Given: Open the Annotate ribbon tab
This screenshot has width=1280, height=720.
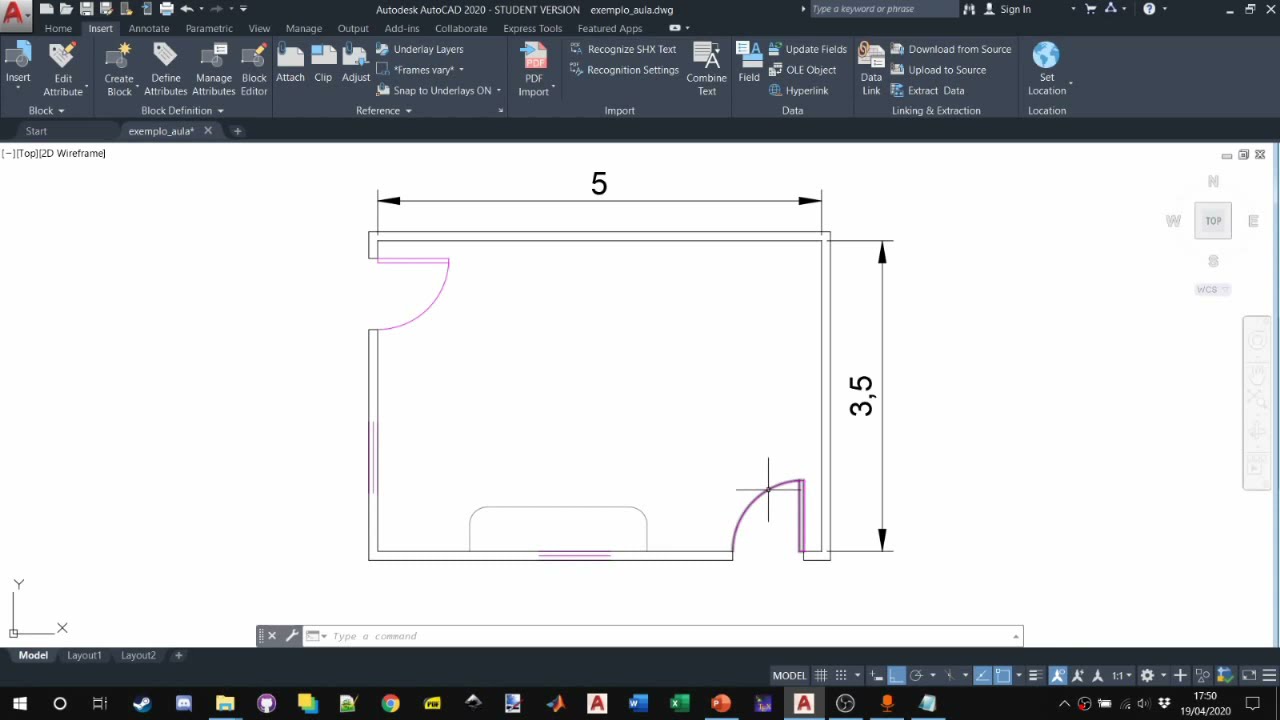Looking at the screenshot, I should (149, 28).
